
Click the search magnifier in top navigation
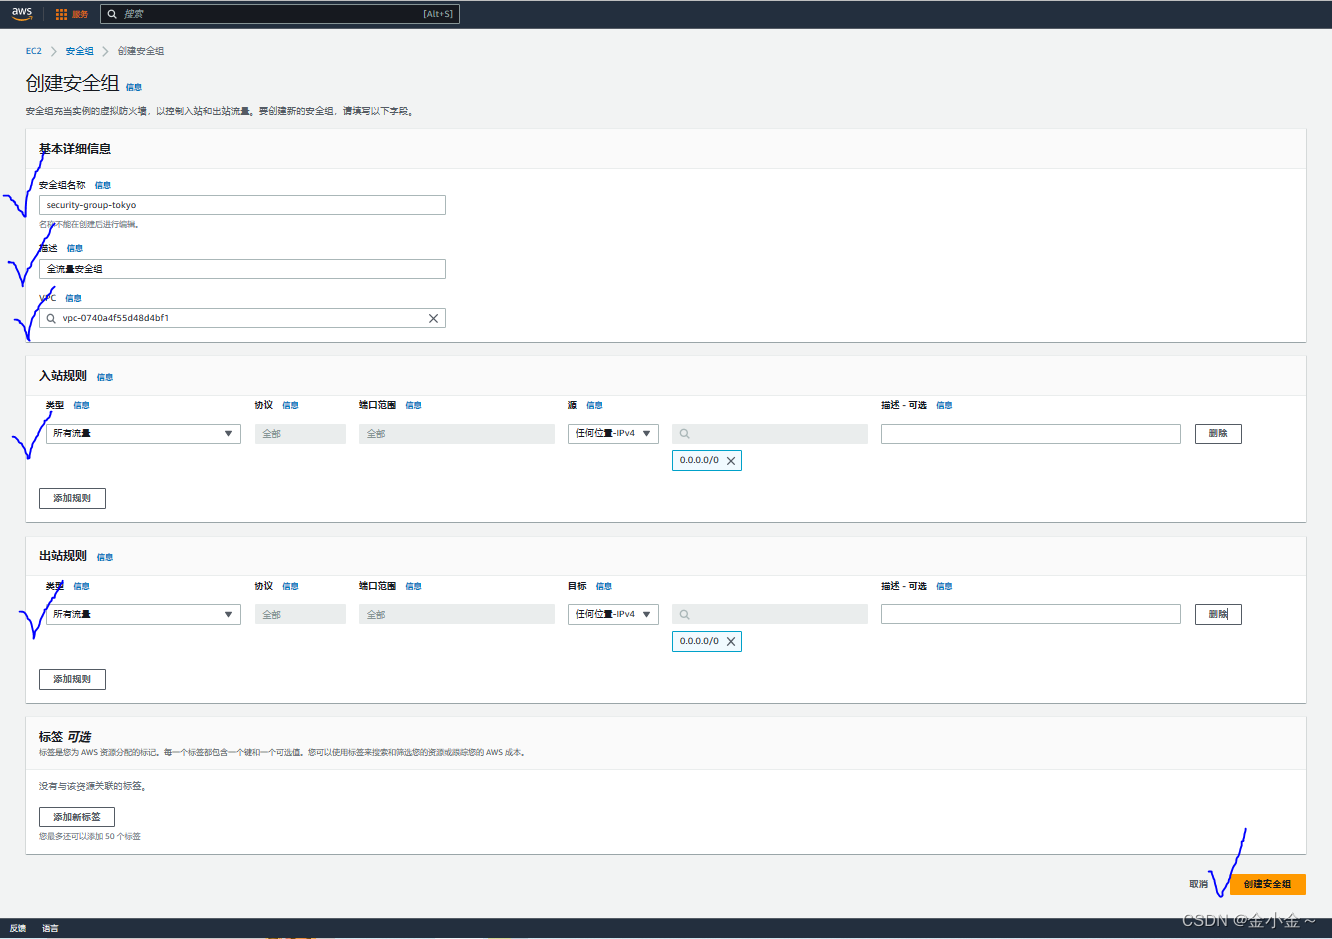(x=110, y=13)
